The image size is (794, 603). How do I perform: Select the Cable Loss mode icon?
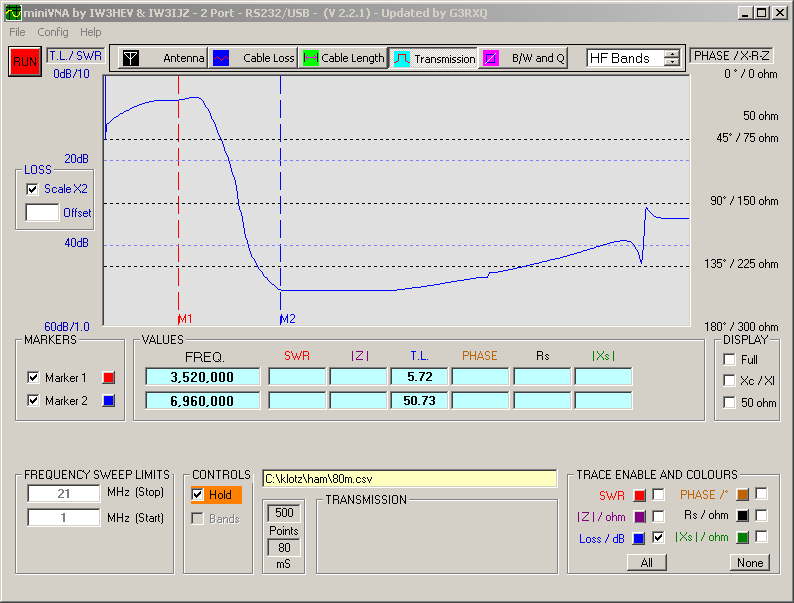[221, 58]
